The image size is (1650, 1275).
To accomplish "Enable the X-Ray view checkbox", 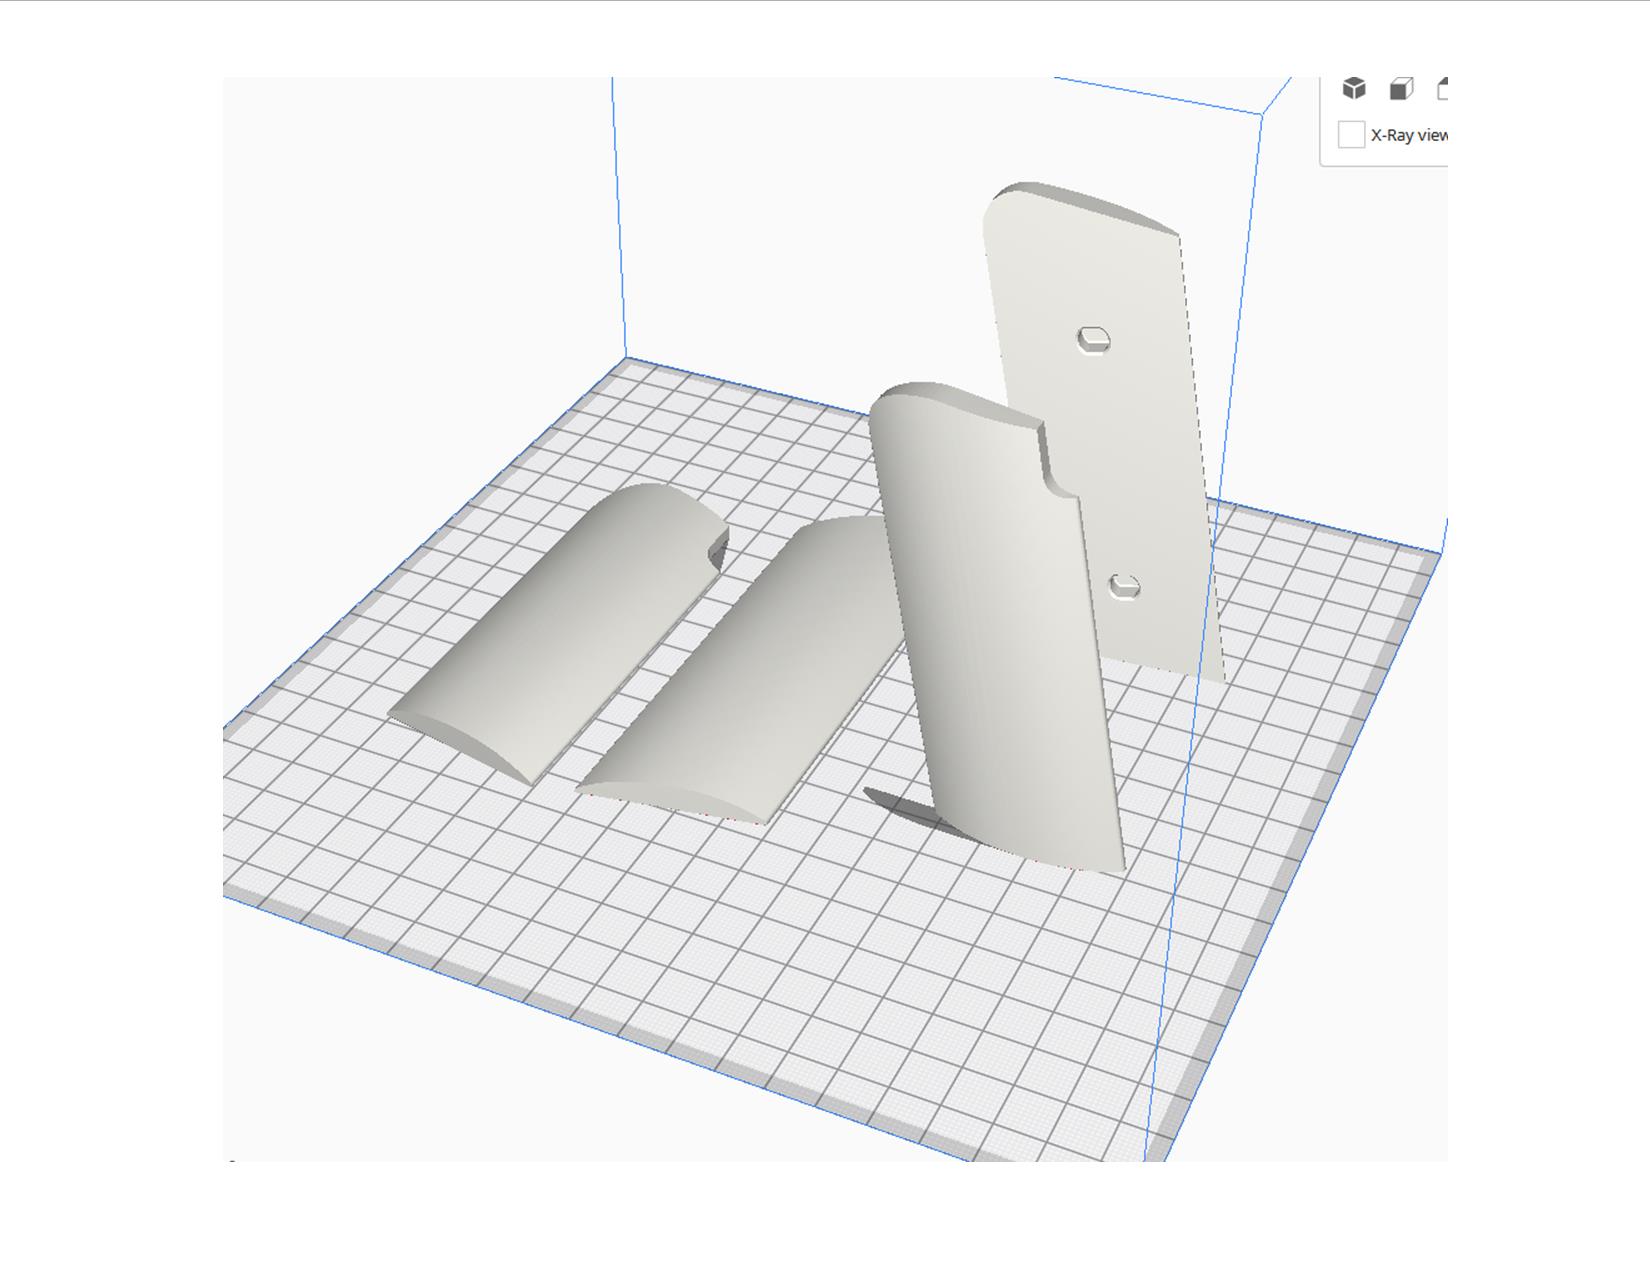I will point(1351,135).
